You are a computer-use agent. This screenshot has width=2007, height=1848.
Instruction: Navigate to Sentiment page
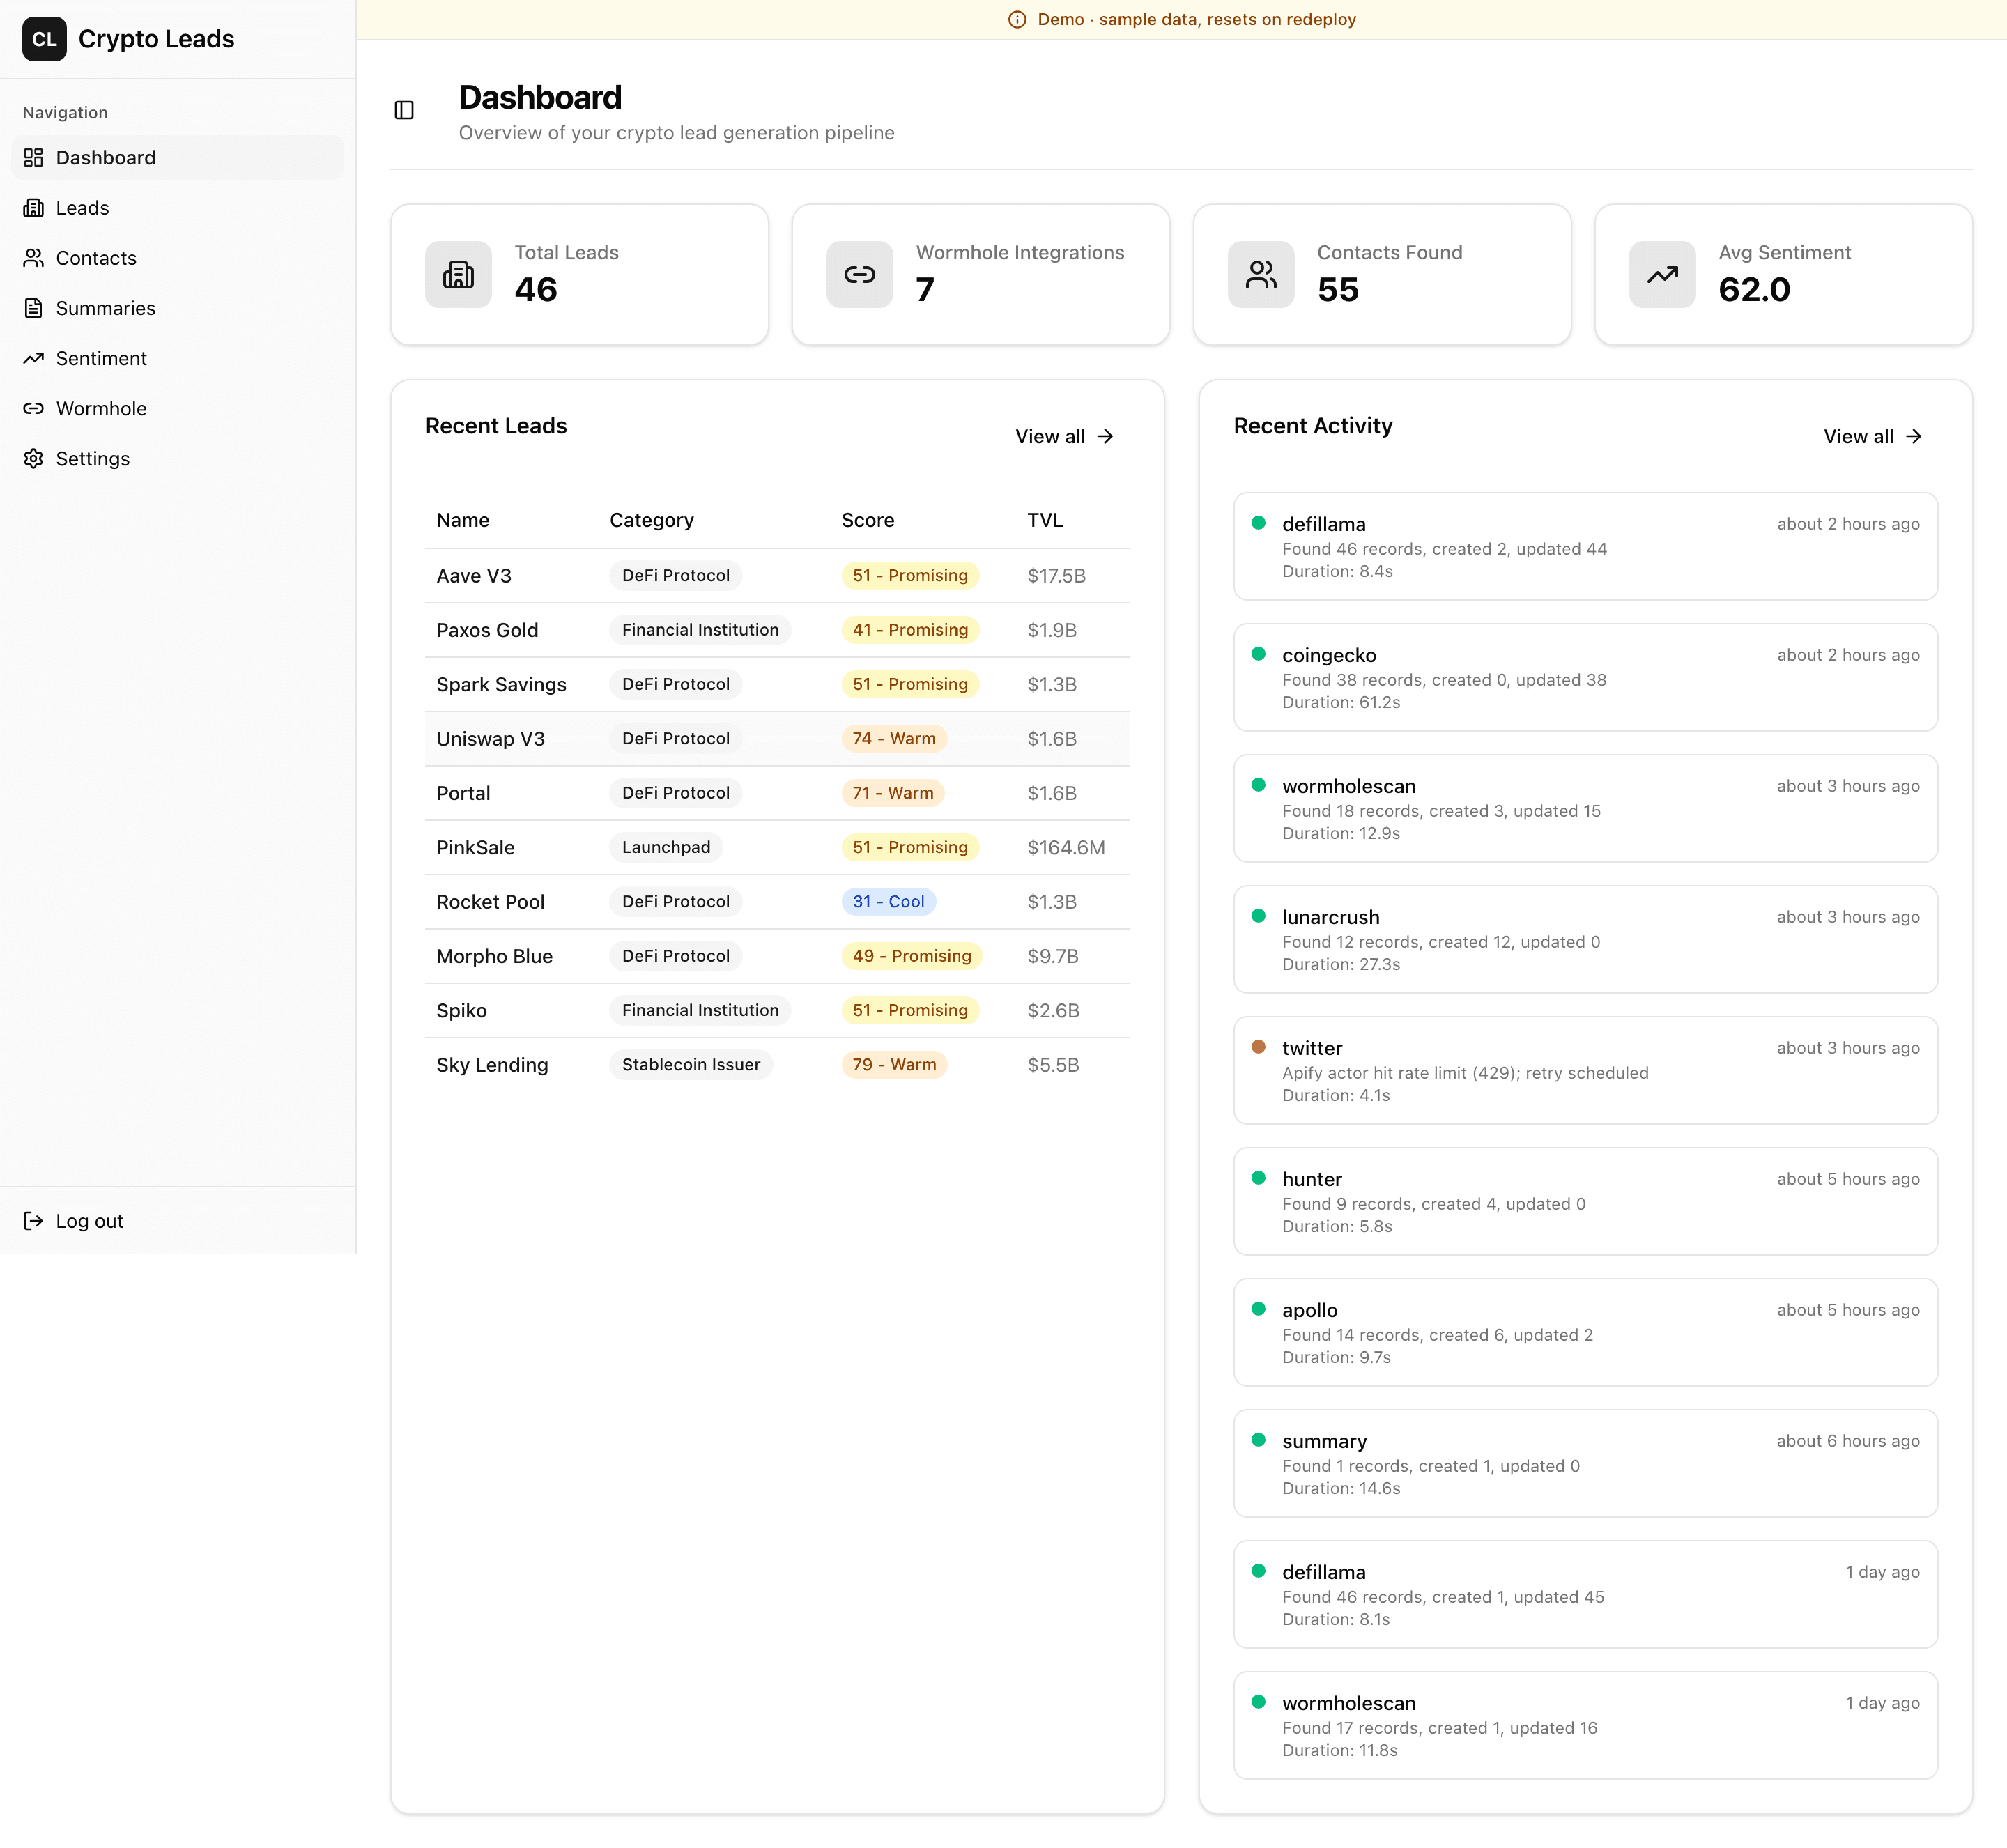[x=177, y=358]
